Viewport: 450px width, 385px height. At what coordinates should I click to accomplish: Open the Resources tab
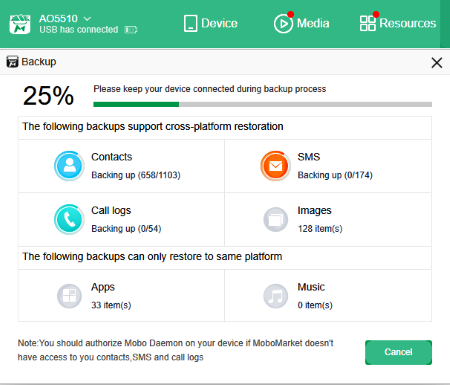coord(398,23)
